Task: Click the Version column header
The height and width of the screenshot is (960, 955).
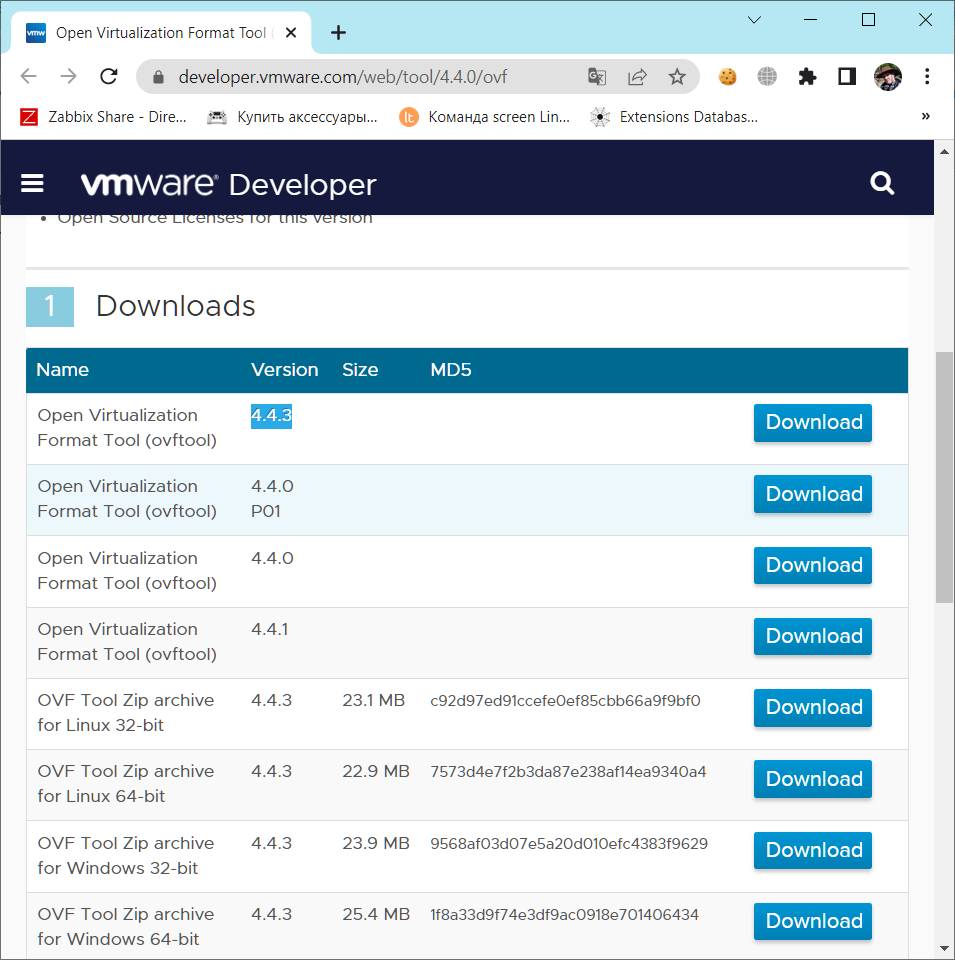Action: [x=285, y=370]
